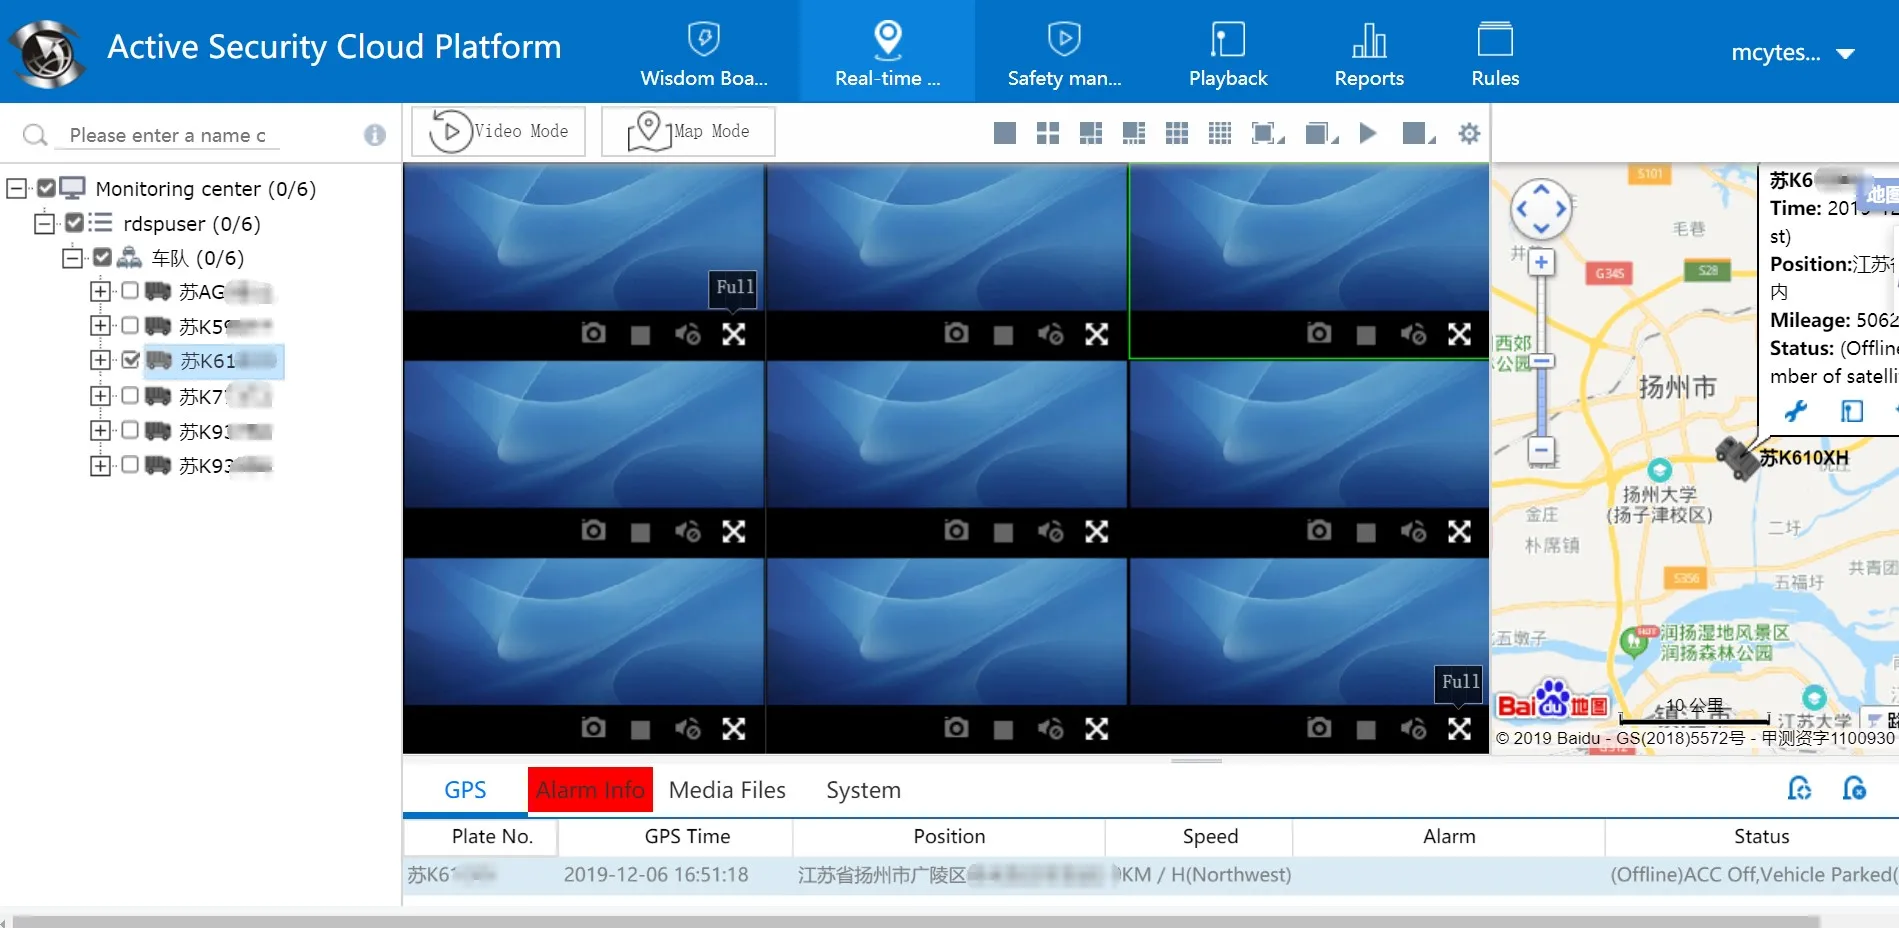1899x928 pixels.
Task: Toggle the Monitoring center checkbox
Action: 46,188
